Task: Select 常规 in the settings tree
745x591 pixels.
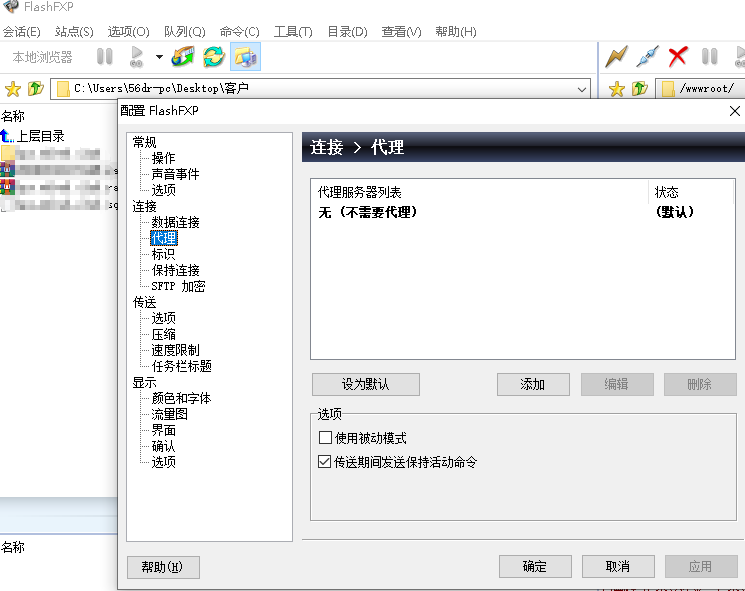Action: [144, 142]
